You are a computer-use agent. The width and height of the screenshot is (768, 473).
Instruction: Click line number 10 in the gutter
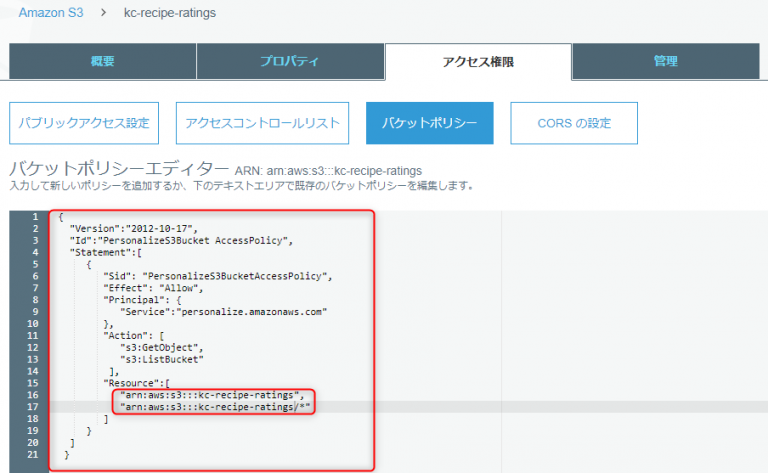pos(32,324)
